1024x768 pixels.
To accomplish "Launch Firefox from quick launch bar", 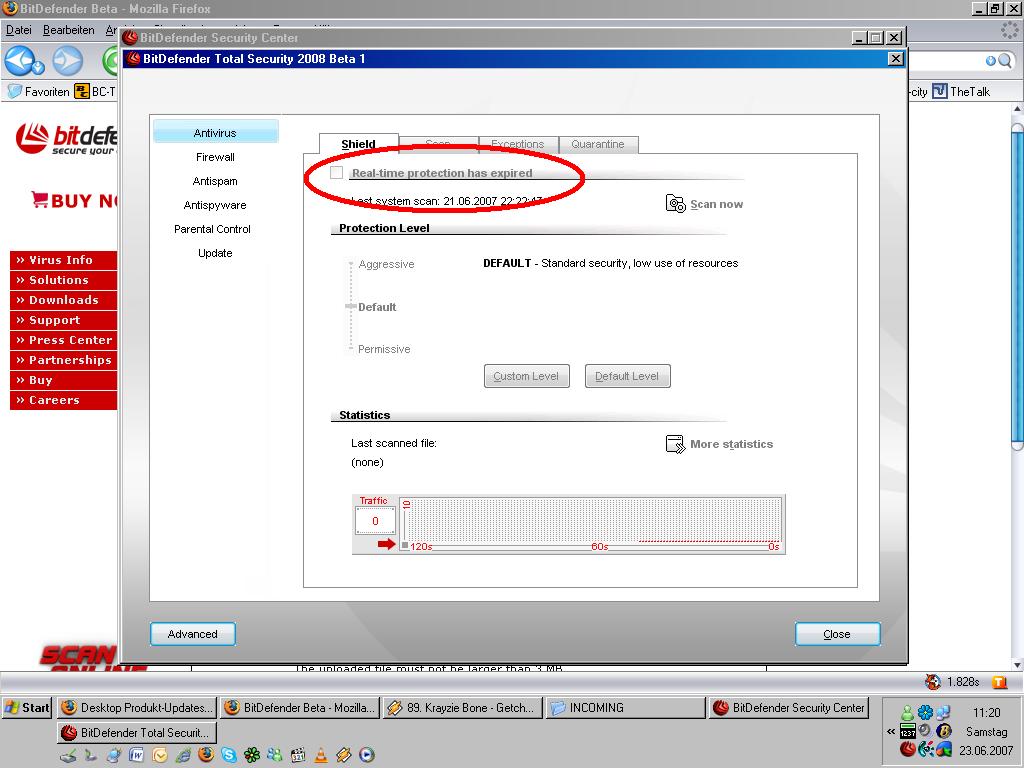I will click(206, 755).
